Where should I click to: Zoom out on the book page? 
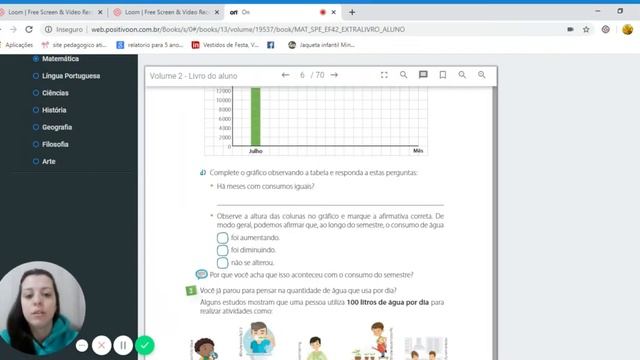482,75
